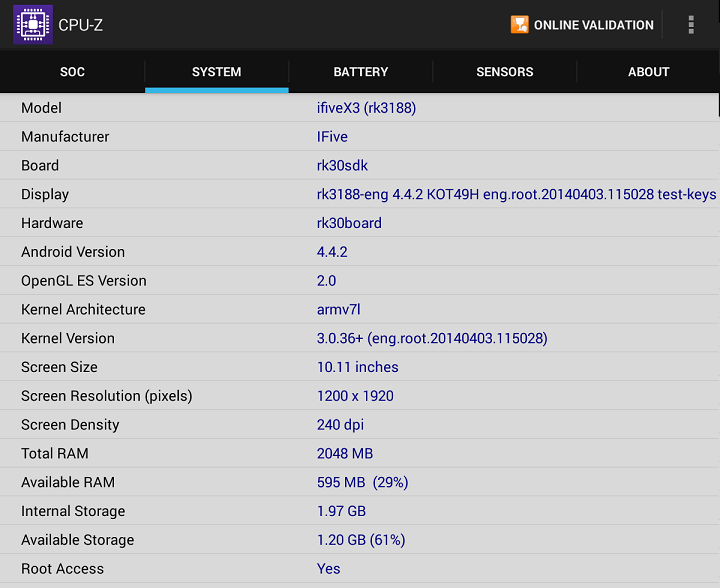Open the three-dot overflow menu
Viewport: 720px width, 588px height.
point(691,25)
